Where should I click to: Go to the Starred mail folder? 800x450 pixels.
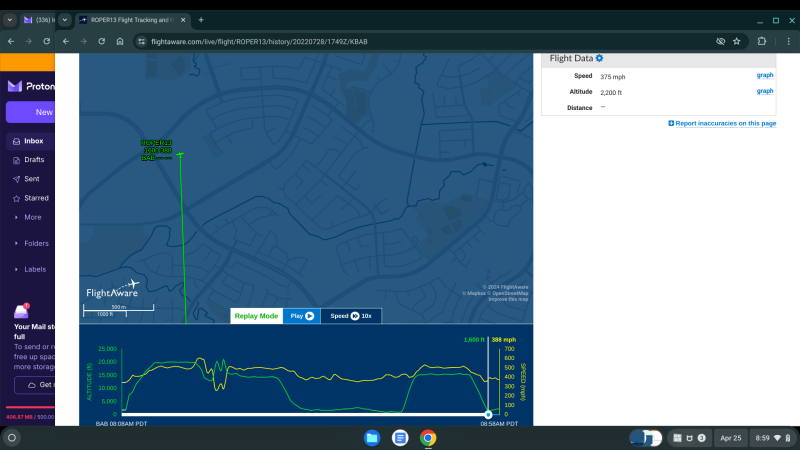pos(36,198)
